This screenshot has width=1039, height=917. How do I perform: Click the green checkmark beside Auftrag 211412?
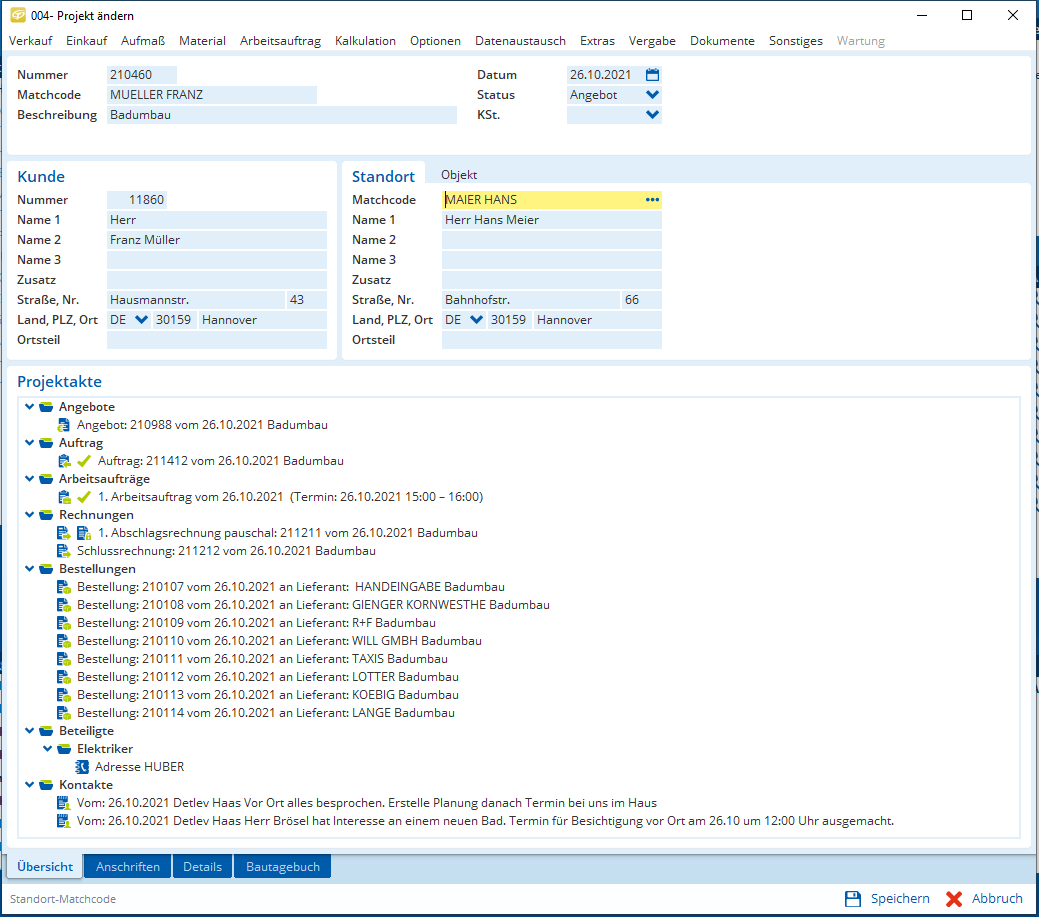[84, 461]
